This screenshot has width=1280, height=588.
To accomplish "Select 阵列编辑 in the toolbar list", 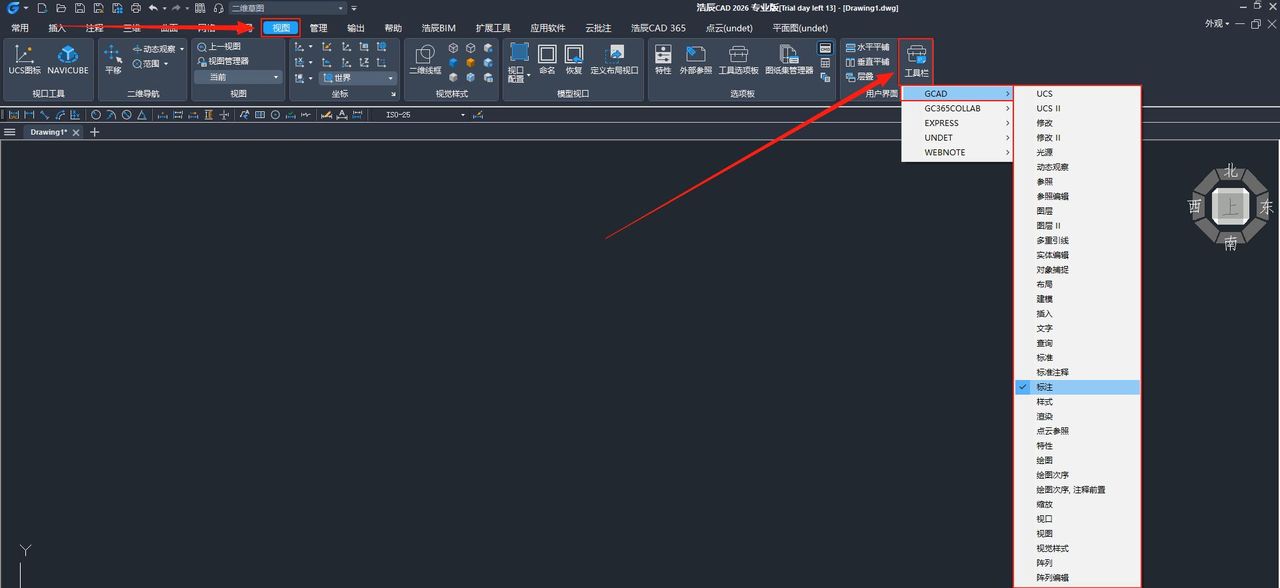I will [1078, 578].
